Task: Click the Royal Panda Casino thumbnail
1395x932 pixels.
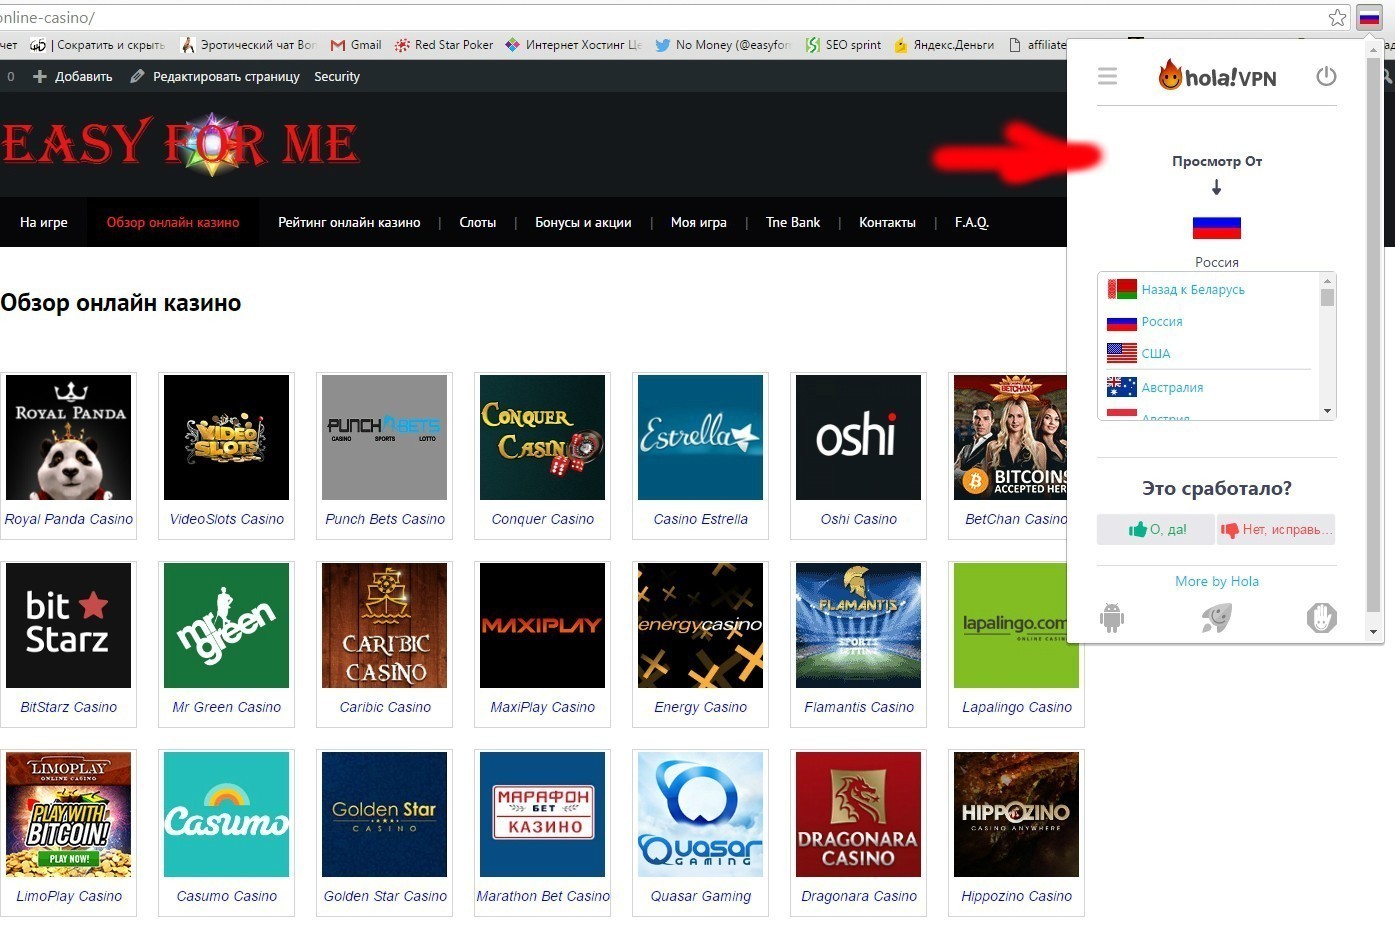Action: pos(69,437)
